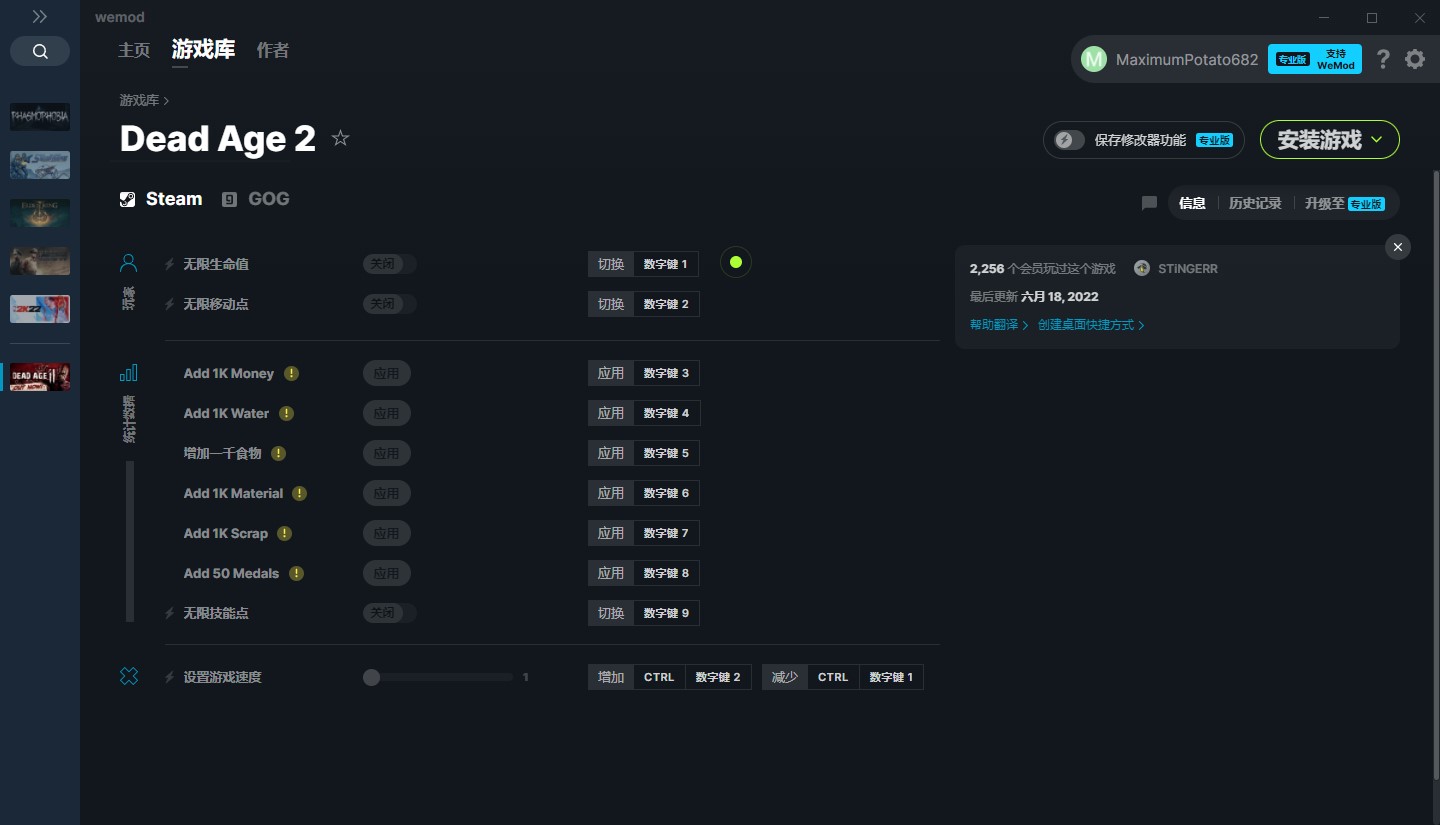Click 切换 hotkey for 无限移动点
This screenshot has width=1440, height=825.
(611, 304)
